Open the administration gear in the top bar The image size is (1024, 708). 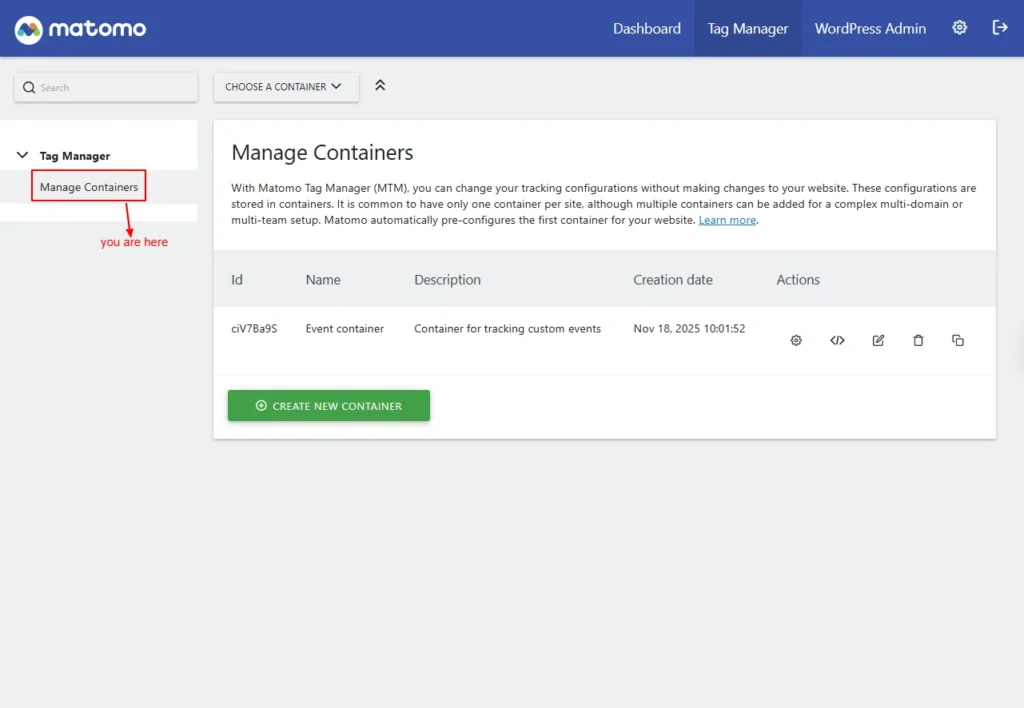tap(959, 28)
